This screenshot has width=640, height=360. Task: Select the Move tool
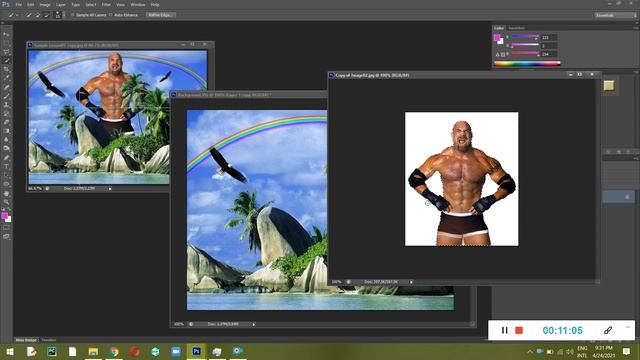(x=6, y=34)
